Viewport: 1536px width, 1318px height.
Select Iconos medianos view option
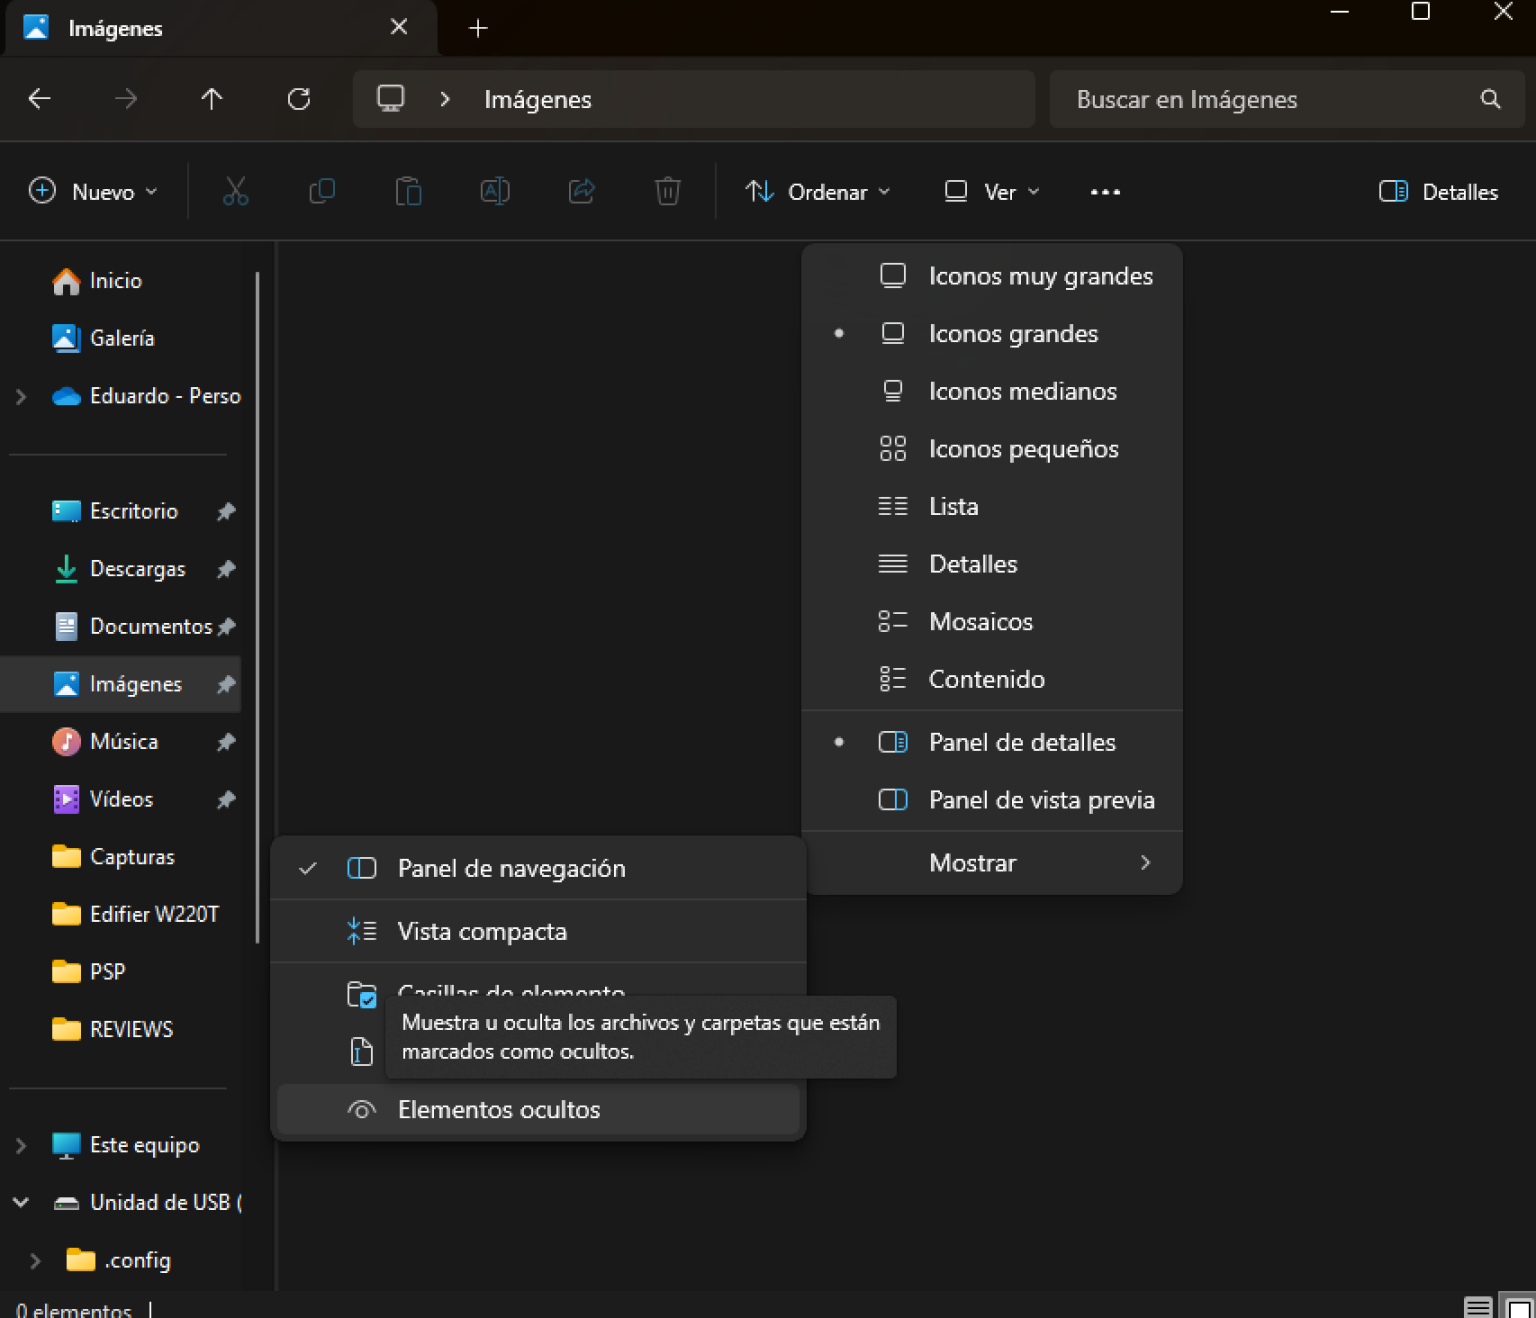click(x=1021, y=391)
